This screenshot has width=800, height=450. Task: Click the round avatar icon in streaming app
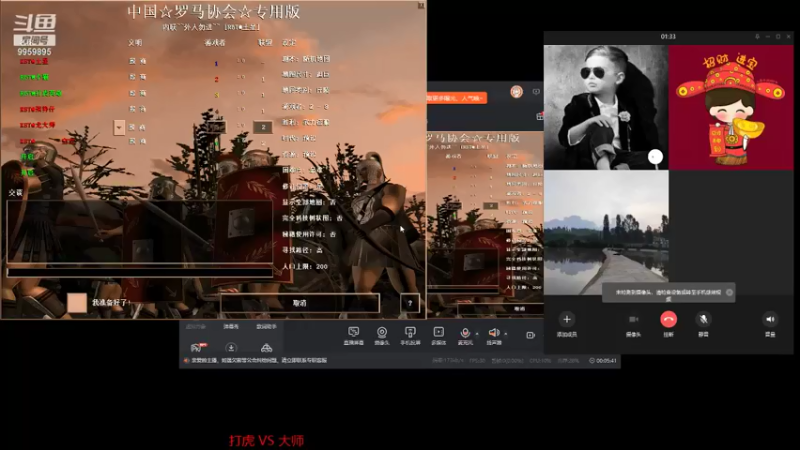(516, 92)
